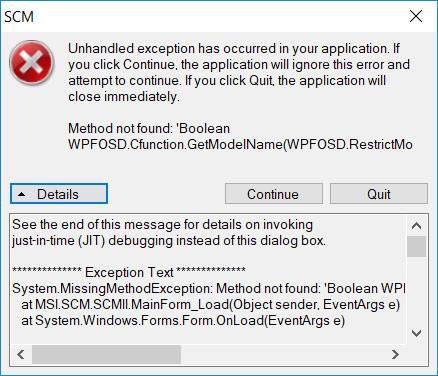Viewport: 438px width, 376px height.
Task: Close the SCM dialog window
Action: tap(416, 16)
